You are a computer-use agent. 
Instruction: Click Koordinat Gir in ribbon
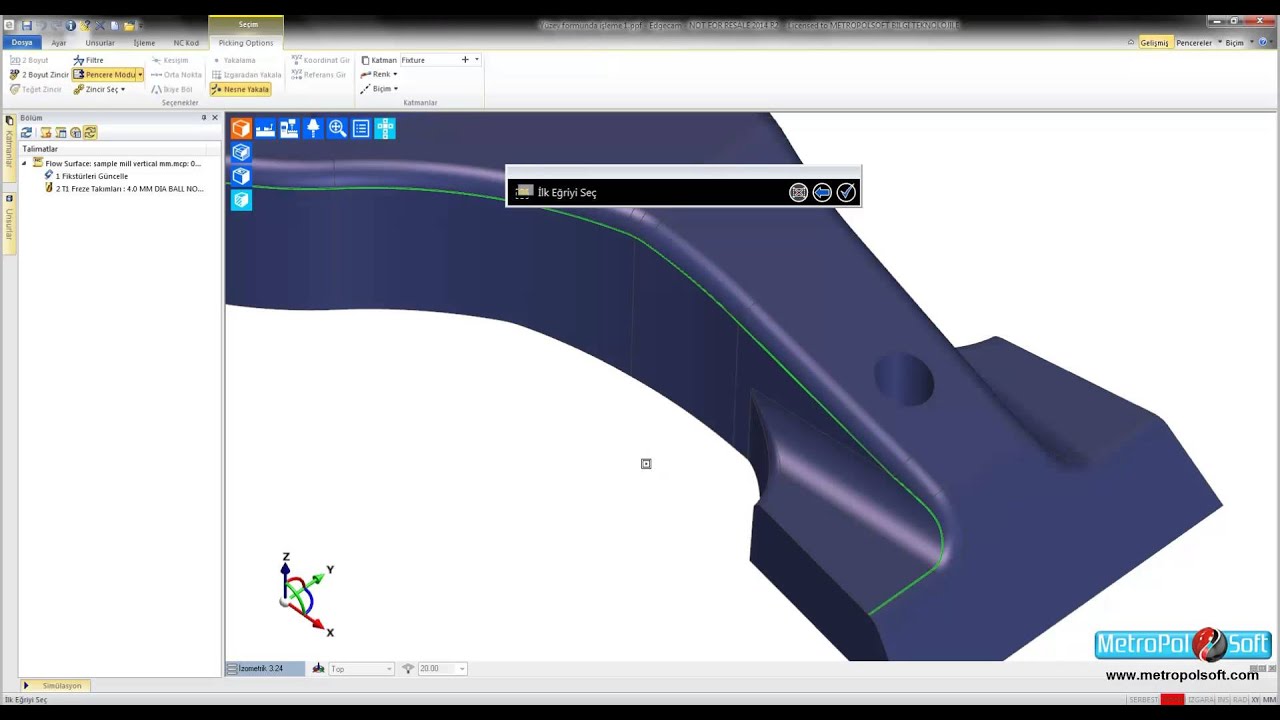[x=320, y=60]
